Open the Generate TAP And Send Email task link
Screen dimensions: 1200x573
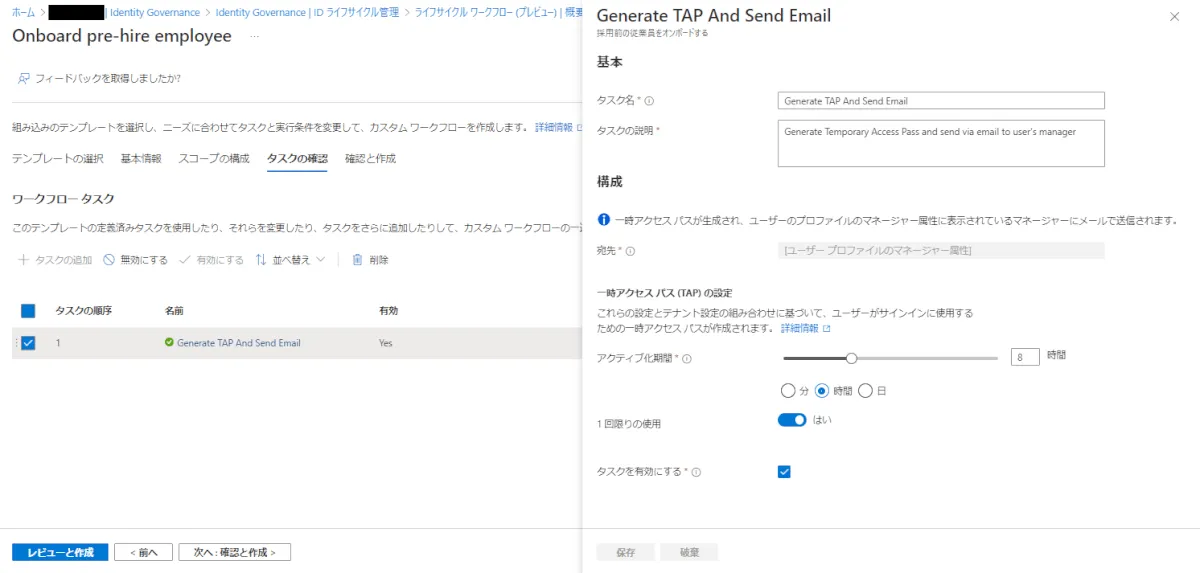tap(238, 343)
